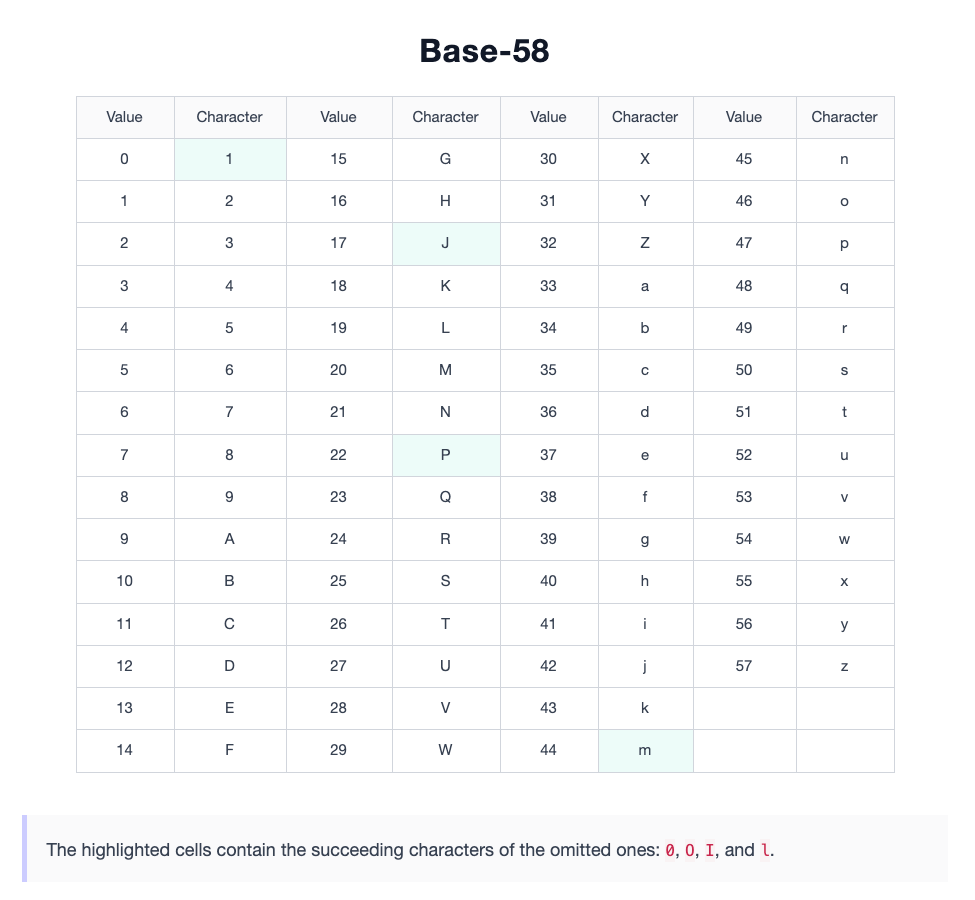Select highlighted cell containing character P
This screenshot has height=900, width=975.
point(446,455)
